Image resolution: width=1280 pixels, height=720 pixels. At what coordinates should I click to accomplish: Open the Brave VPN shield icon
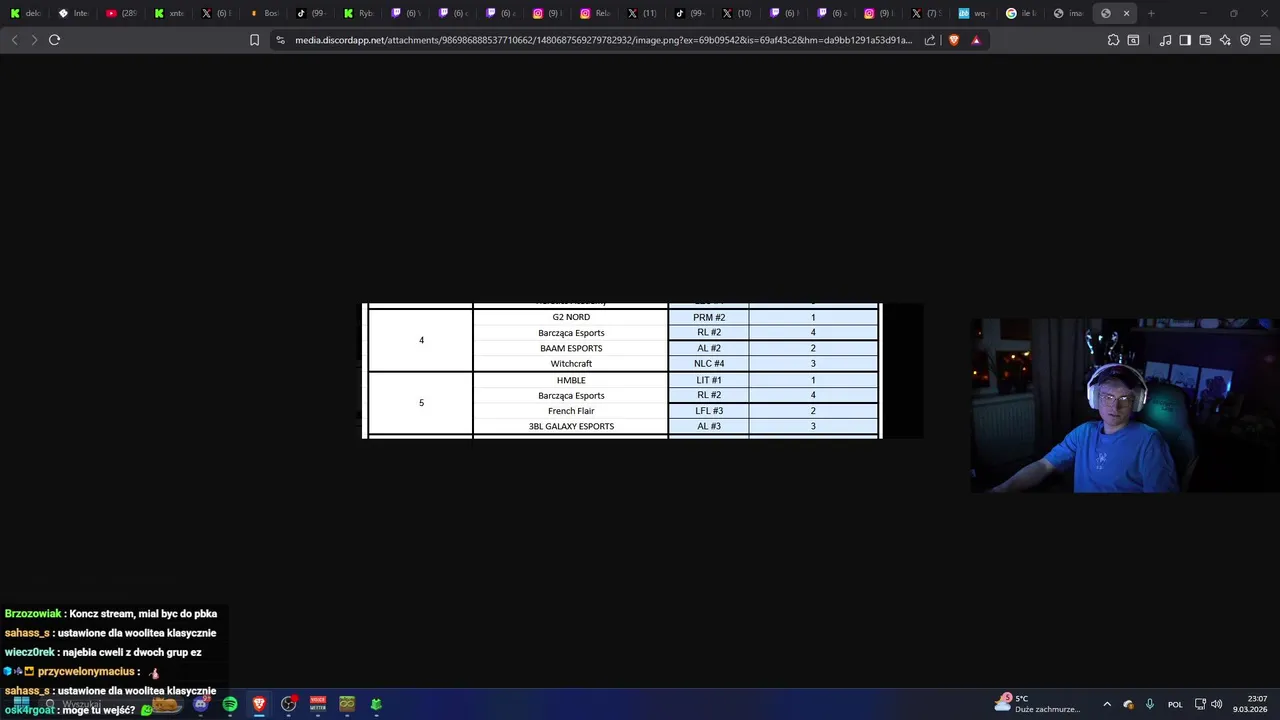point(1245,40)
